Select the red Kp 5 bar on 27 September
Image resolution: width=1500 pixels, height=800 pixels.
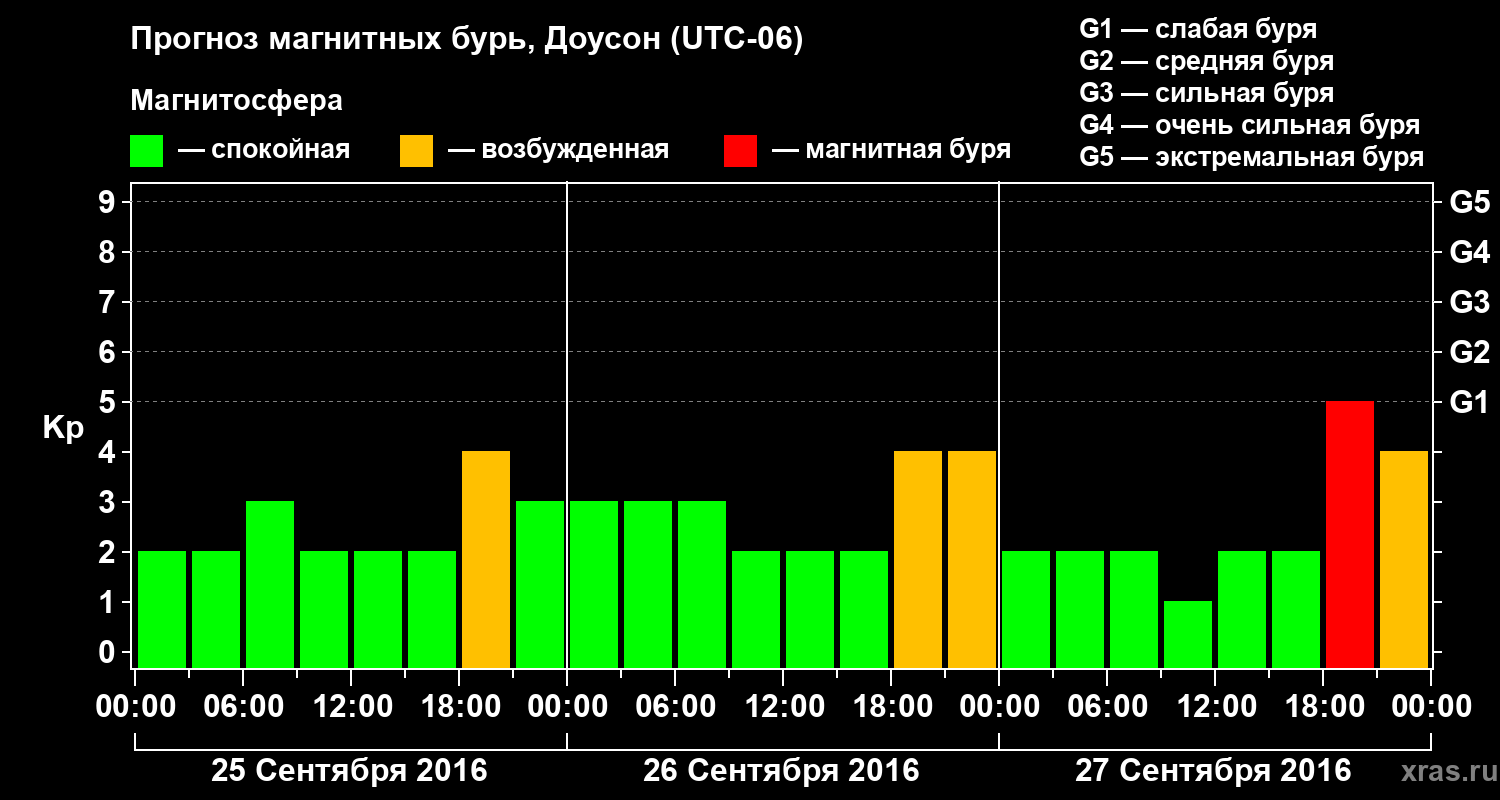click(1350, 534)
